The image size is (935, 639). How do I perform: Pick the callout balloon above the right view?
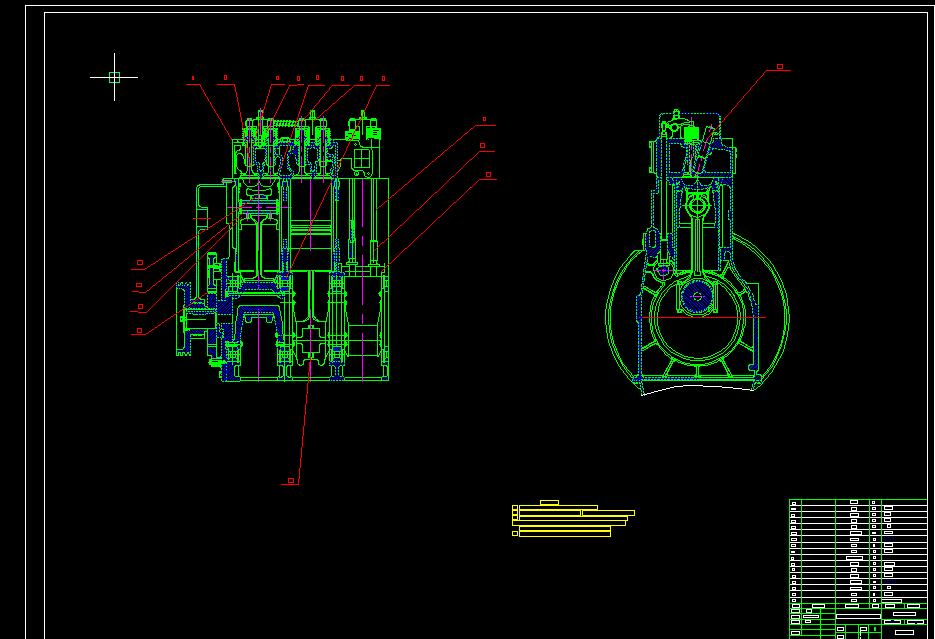coord(779,67)
